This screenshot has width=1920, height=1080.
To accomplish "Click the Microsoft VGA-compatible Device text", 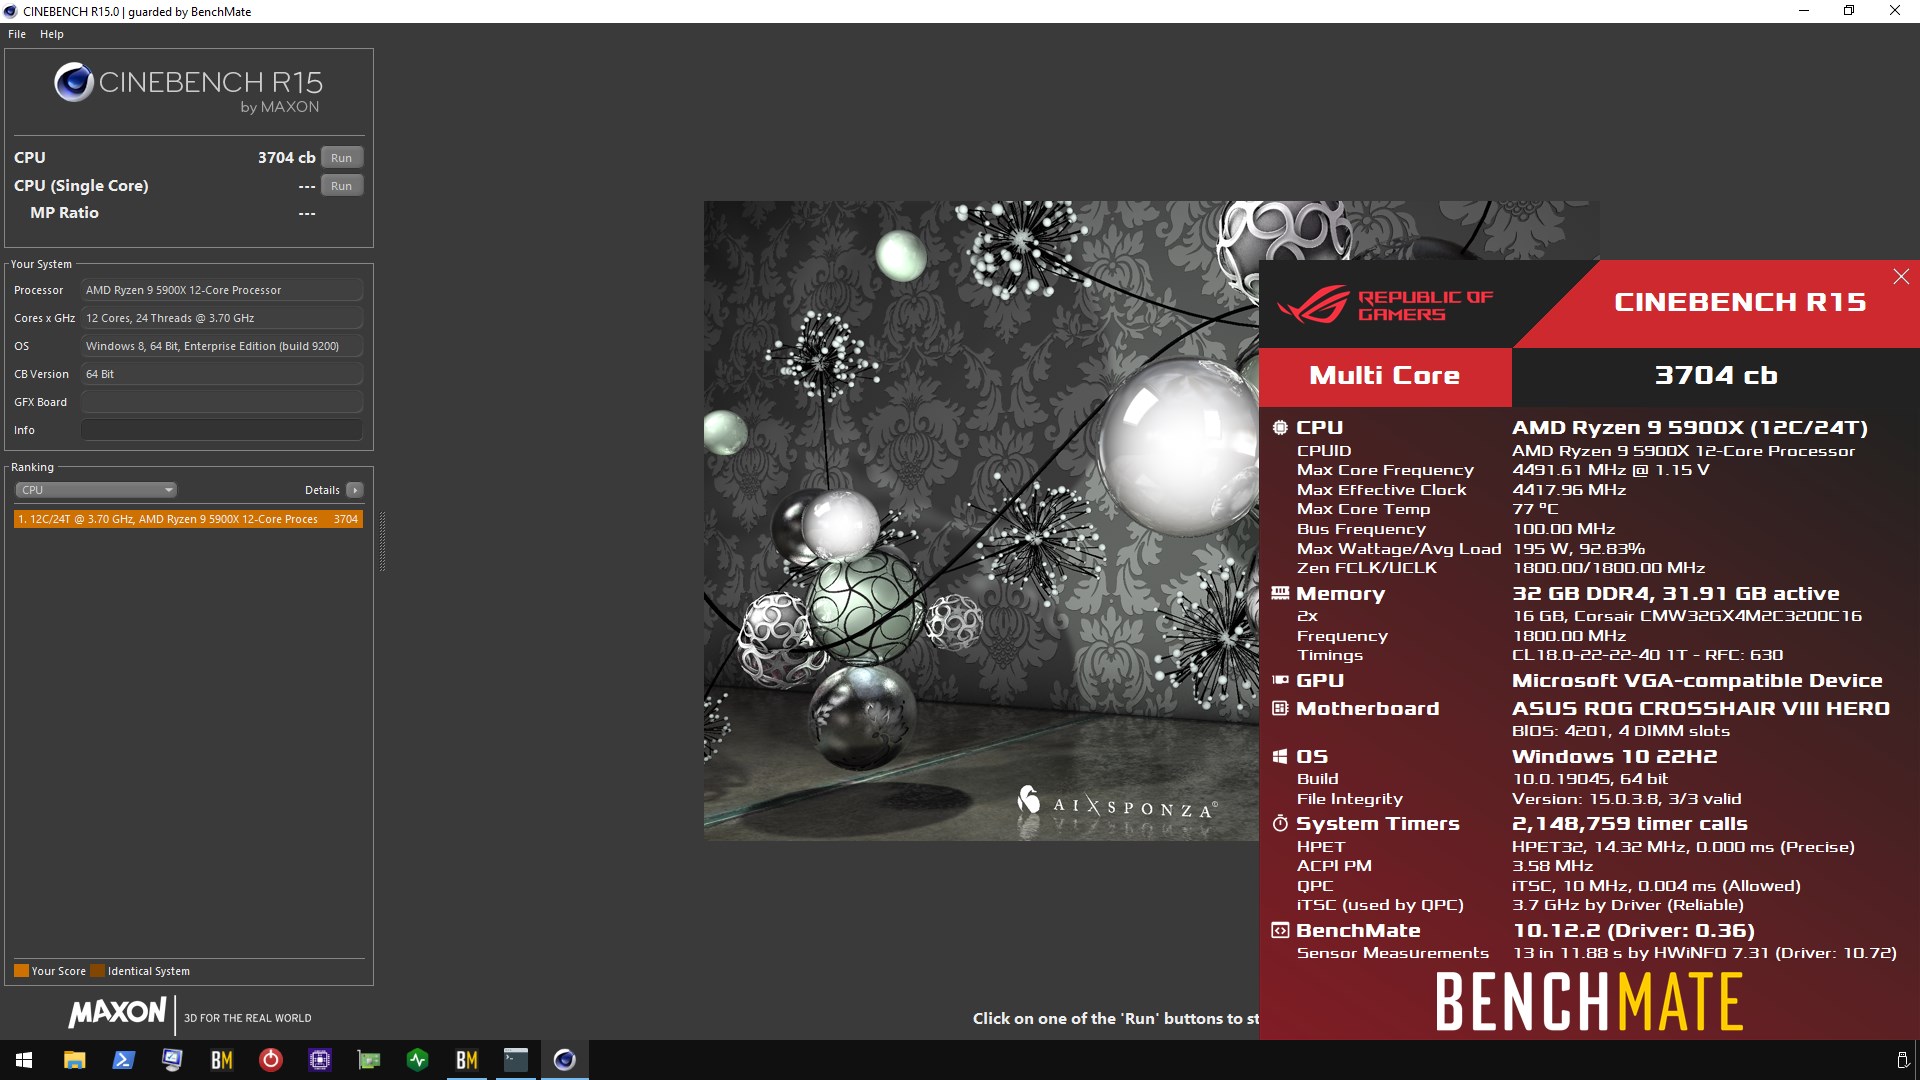I will pyautogui.click(x=1697, y=680).
